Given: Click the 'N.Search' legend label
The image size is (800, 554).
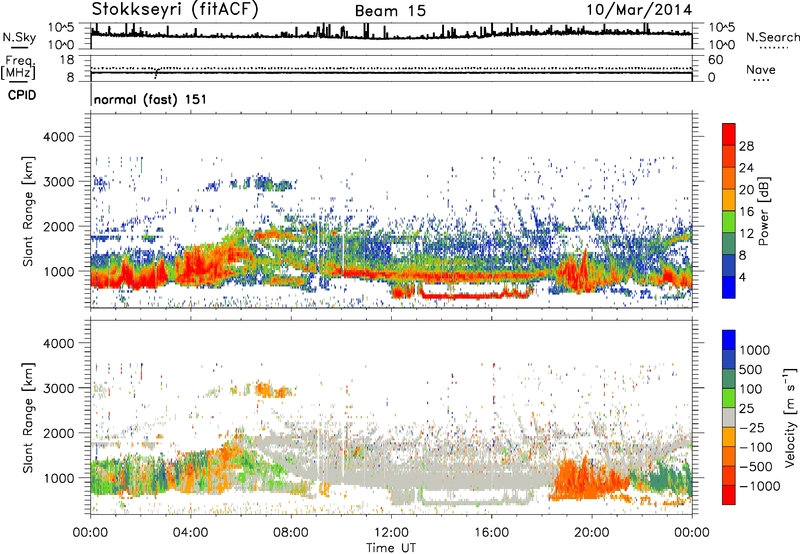Looking at the screenshot, I should [x=773, y=37].
